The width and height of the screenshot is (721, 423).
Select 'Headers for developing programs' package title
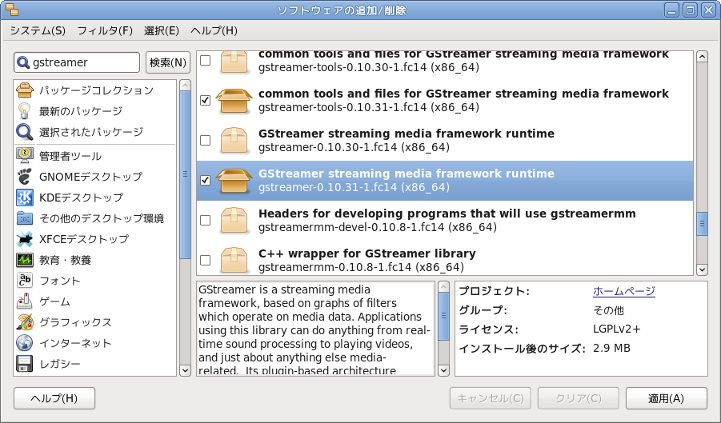tap(447, 214)
